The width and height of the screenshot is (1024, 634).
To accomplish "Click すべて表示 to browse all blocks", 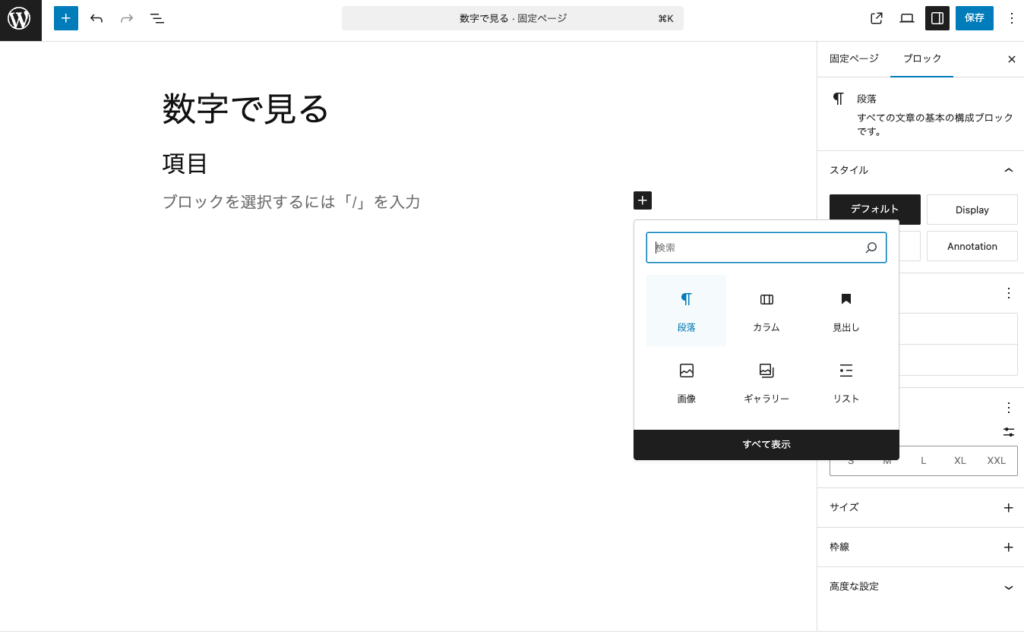I will [765, 444].
